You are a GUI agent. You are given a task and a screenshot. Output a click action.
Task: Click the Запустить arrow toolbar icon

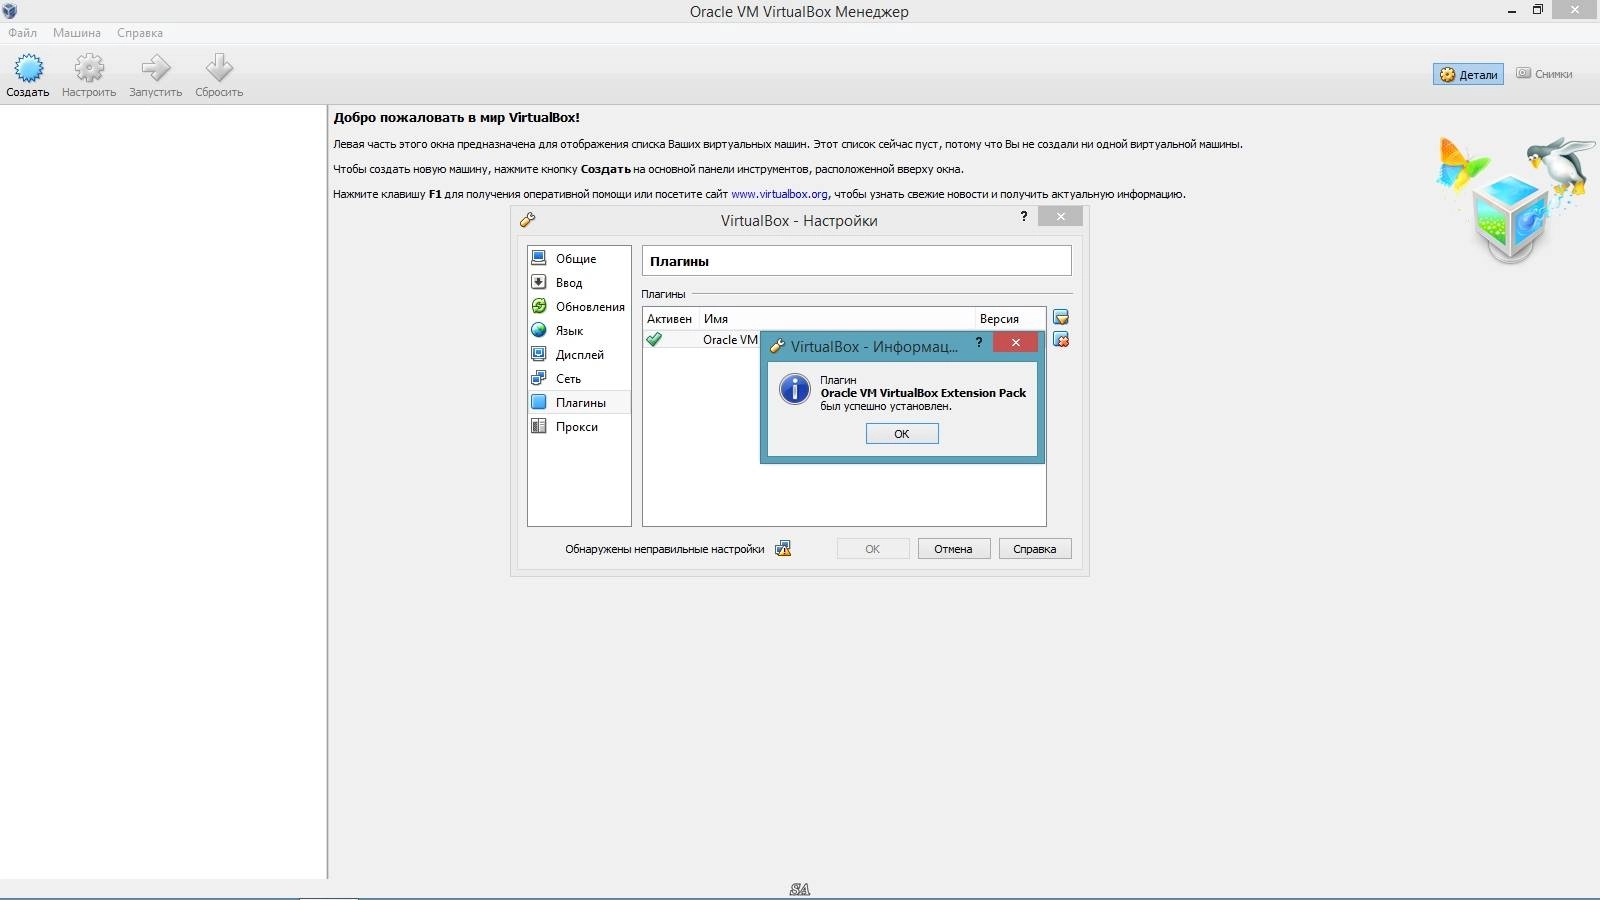pos(155,68)
